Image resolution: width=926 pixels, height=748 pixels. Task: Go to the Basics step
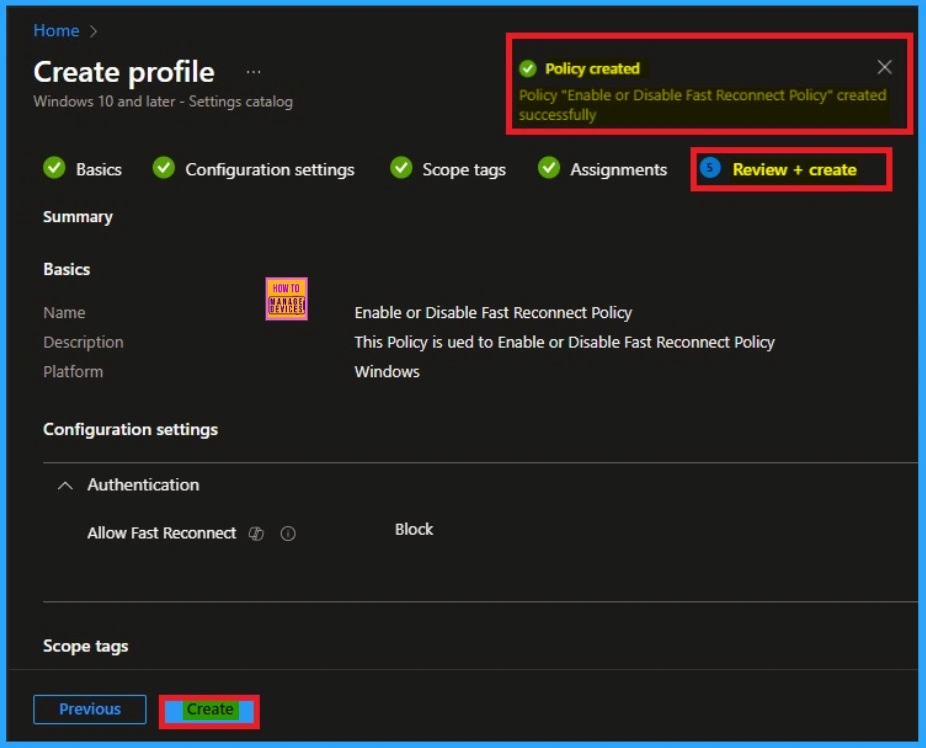[99, 169]
